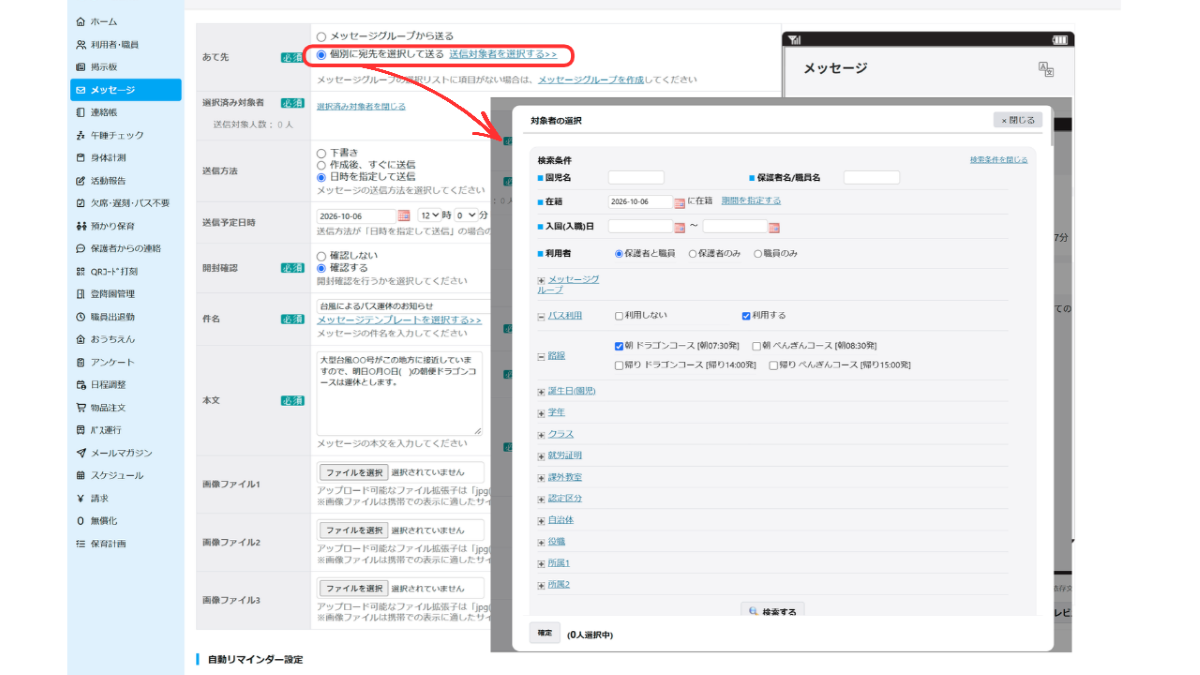This screenshot has height=675, width=1200.
Task: Click the 園児名 input field
Action: tap(636, 178)
